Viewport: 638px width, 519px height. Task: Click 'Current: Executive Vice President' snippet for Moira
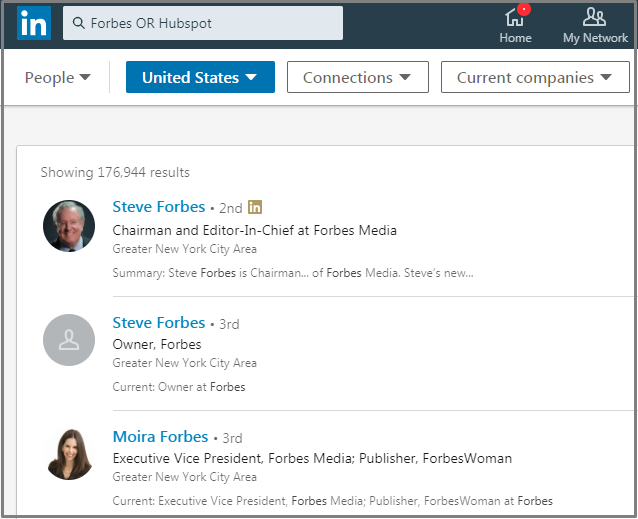(x=332, y=501)
